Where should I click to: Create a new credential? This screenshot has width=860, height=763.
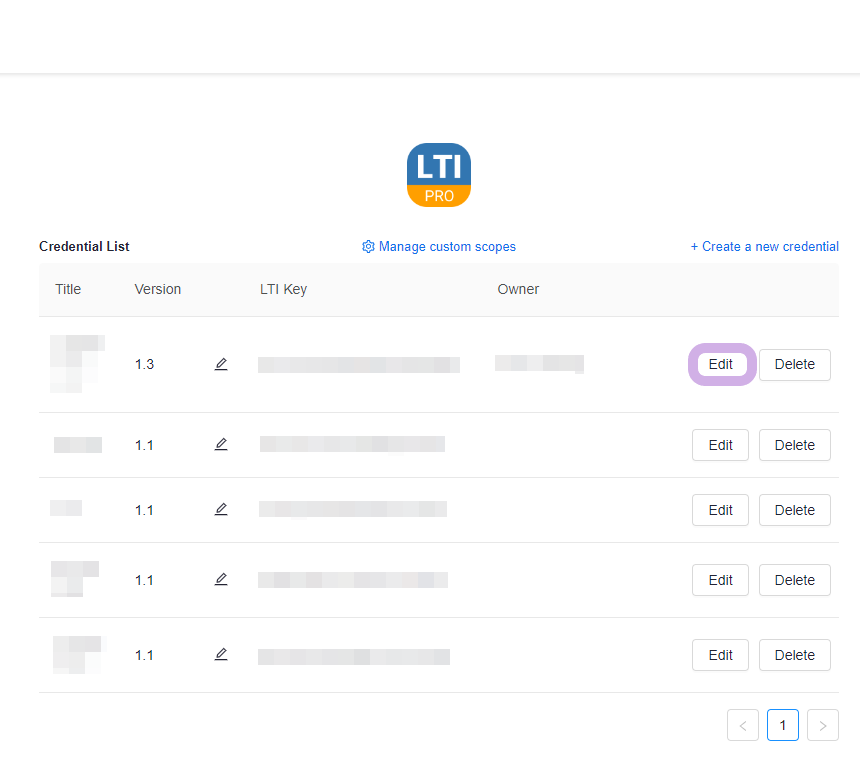764,247
